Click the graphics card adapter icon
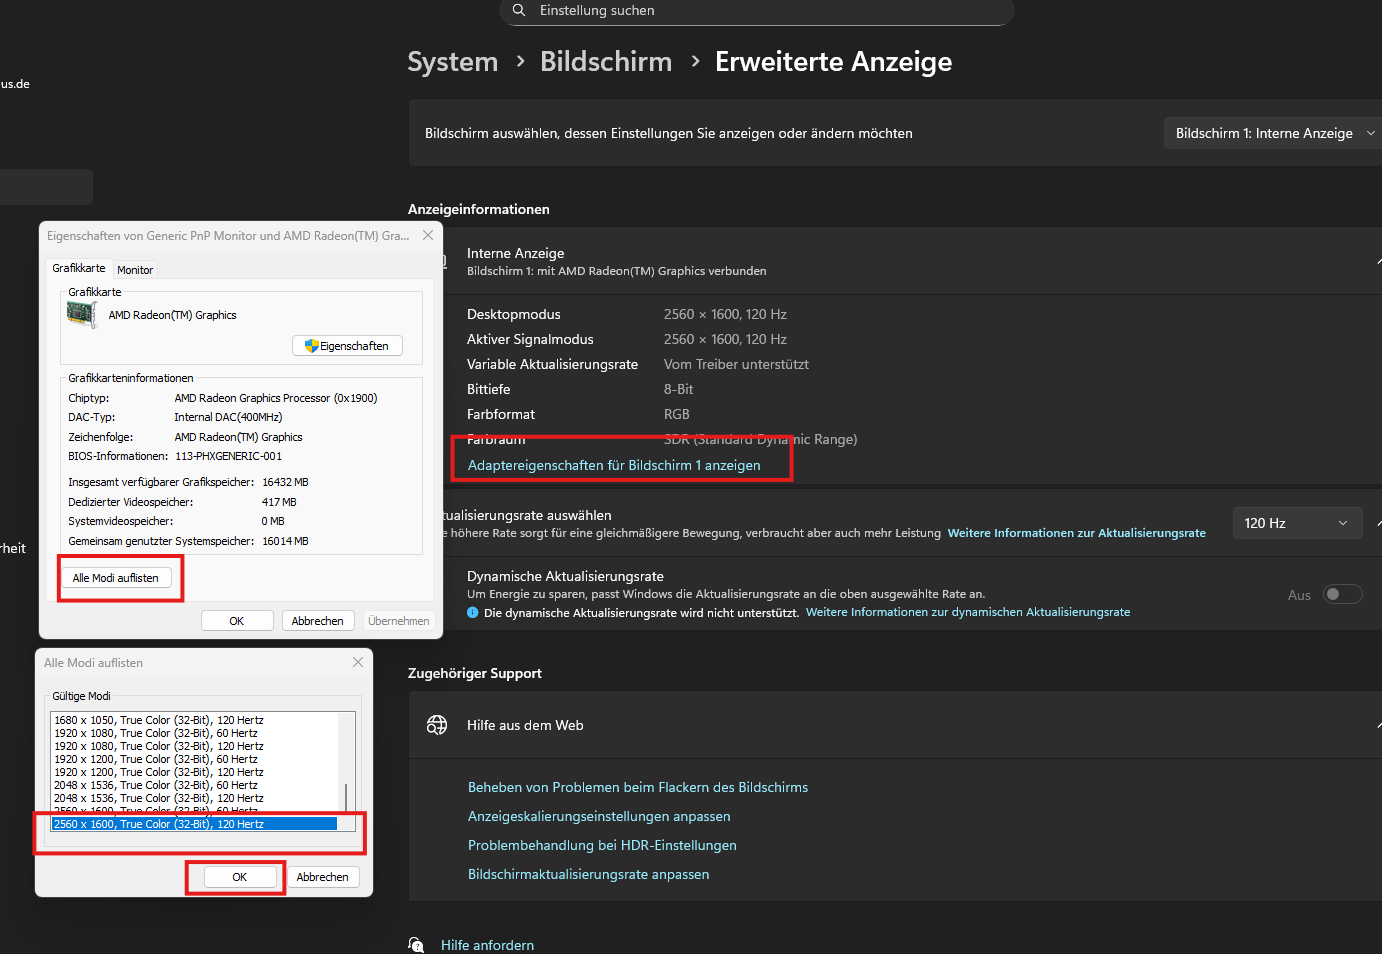 (x=82, y=314)
